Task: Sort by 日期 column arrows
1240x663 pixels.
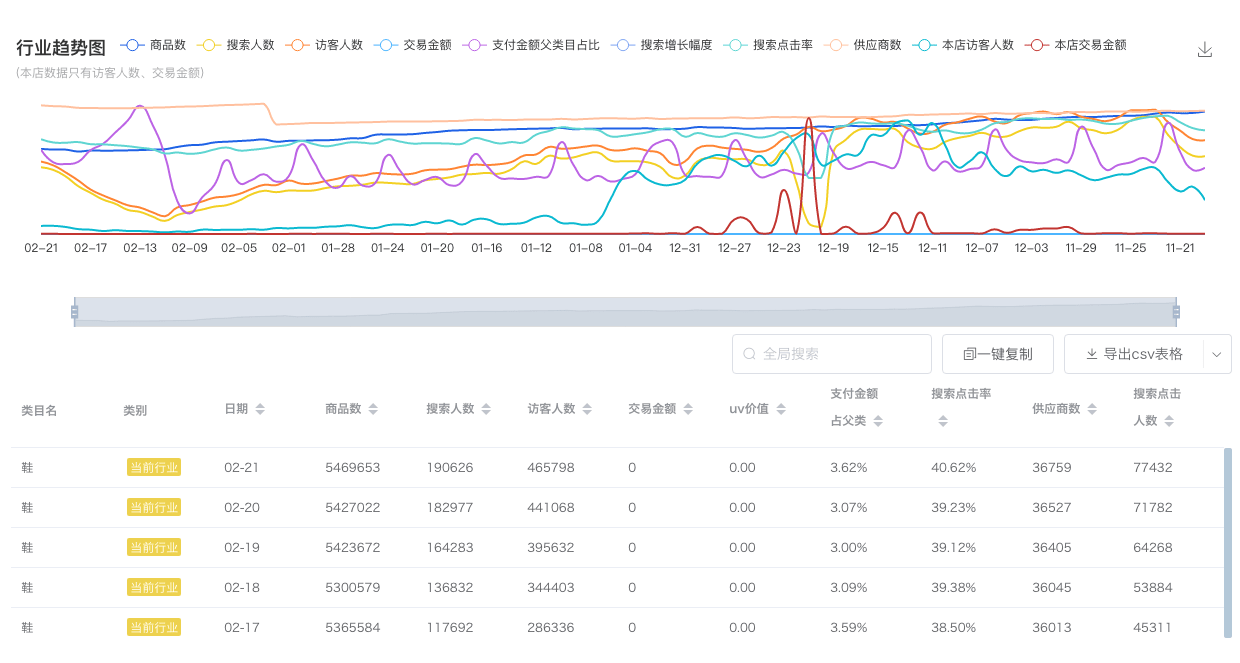Action: (260, 409)
